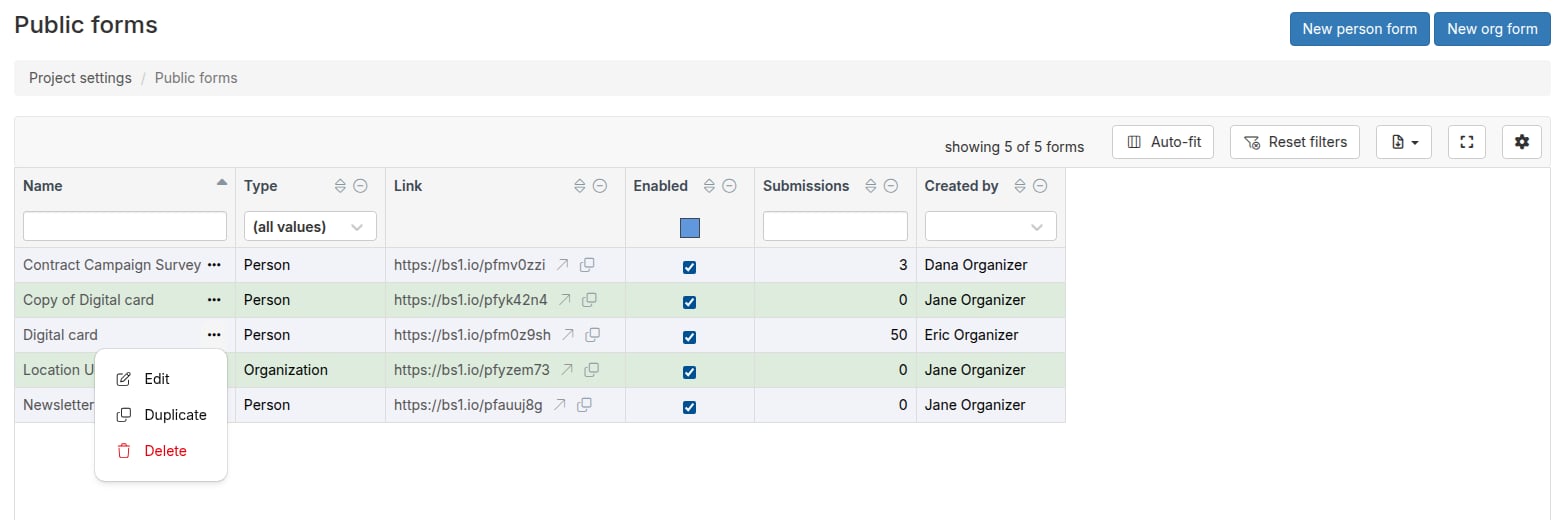Focus the Submissions filter input
The height and width of the screenshot is (520, 1555).
(835, 226)
